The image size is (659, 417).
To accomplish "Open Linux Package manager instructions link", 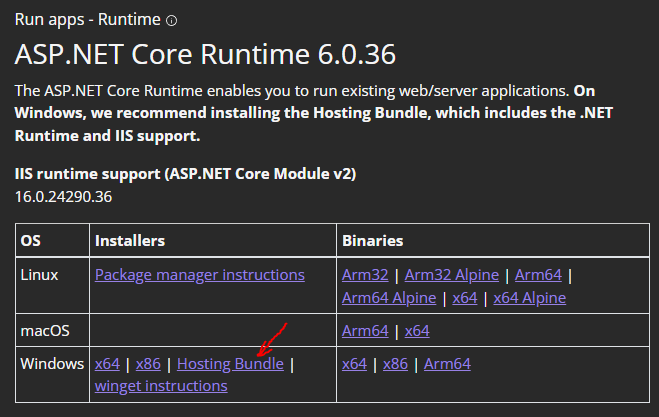I will pos(199,274).
